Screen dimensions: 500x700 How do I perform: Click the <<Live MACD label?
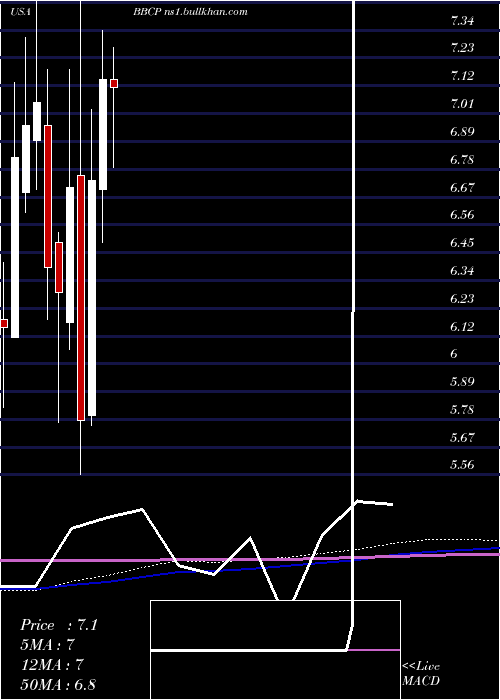[x=421, y=673]
